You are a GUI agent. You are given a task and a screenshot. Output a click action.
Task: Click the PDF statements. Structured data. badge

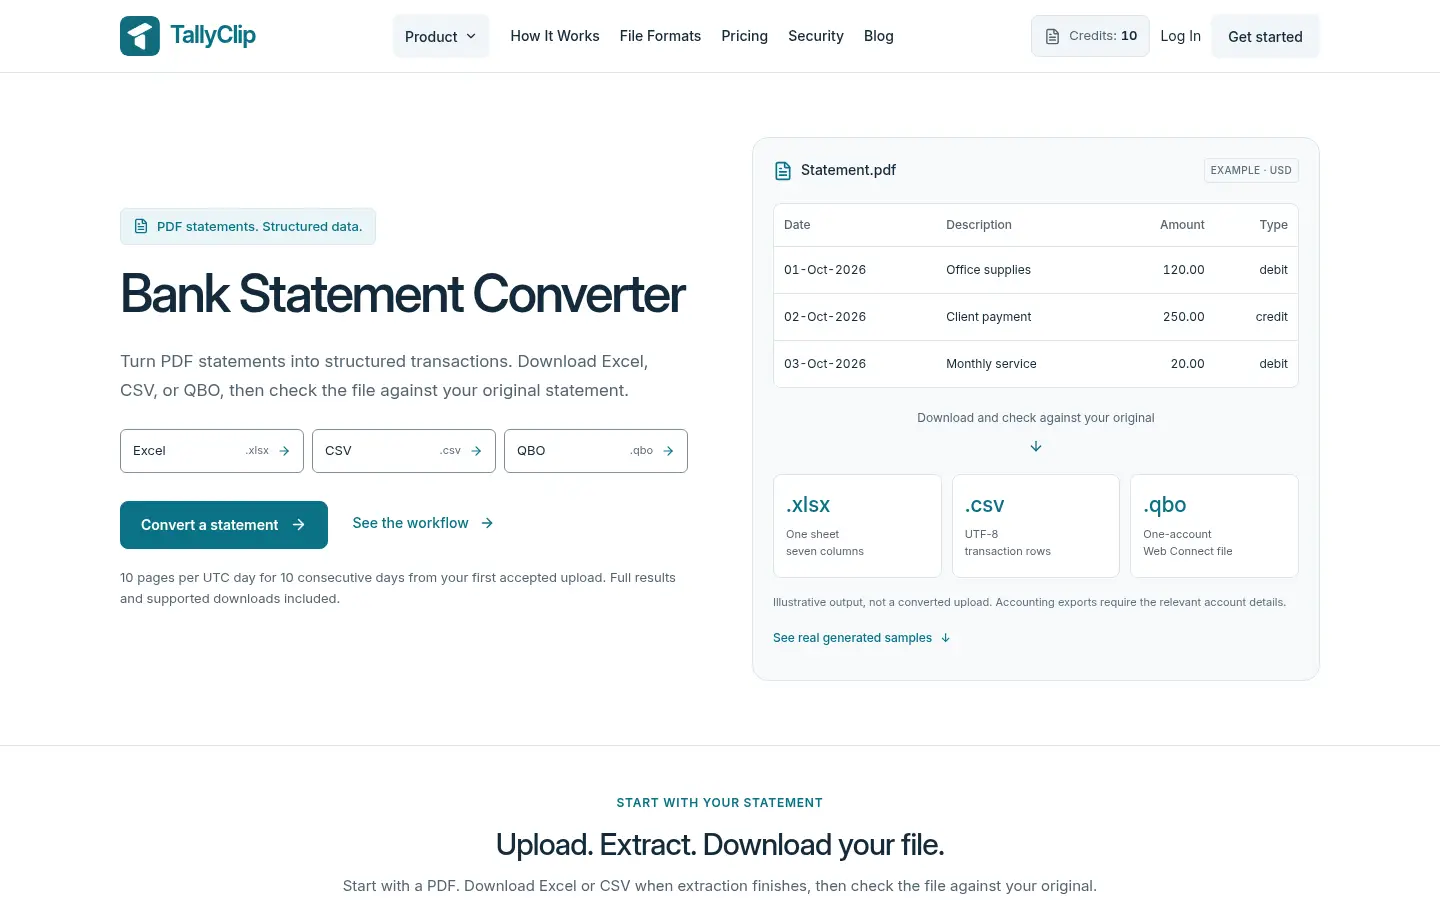tap(248, 227)
